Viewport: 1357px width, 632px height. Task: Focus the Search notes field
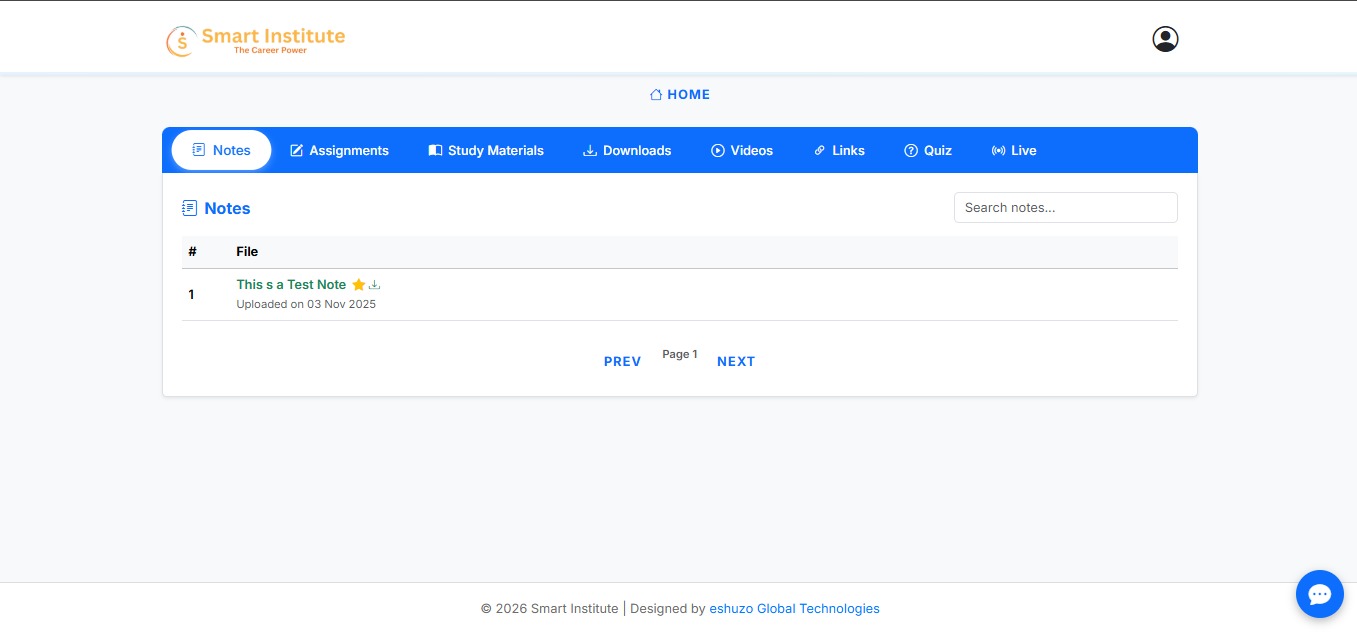[x=1065, y=208]
